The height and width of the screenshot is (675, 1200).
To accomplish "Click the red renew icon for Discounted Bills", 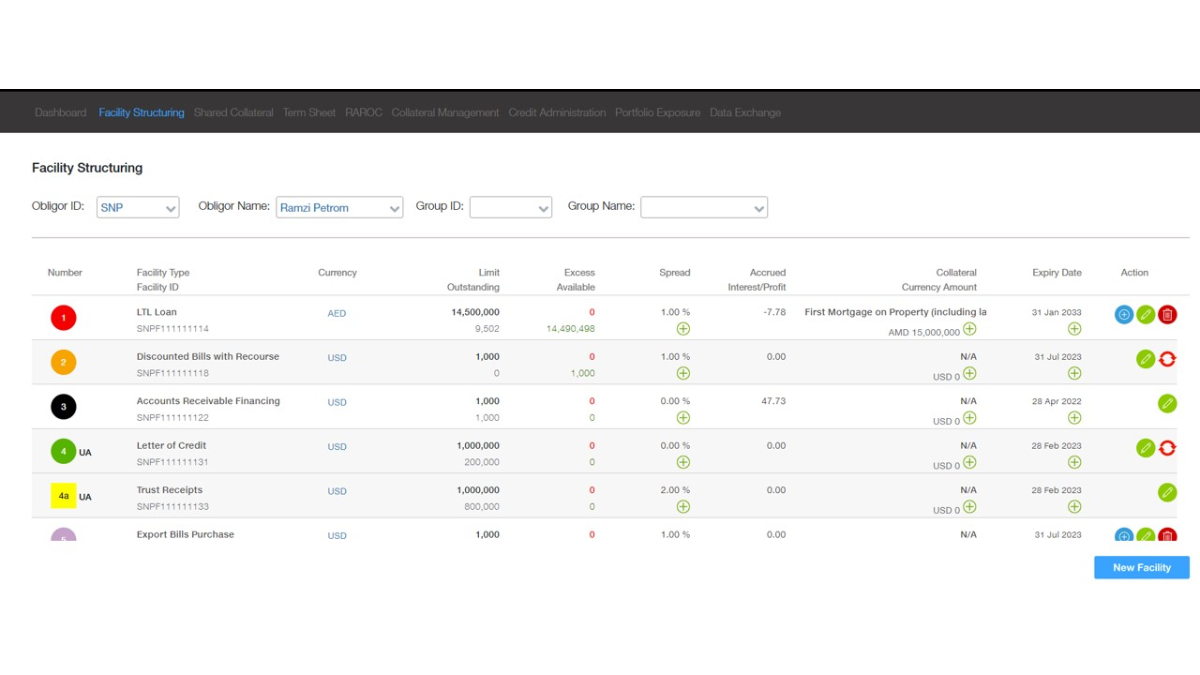I will pos(1167,359).
